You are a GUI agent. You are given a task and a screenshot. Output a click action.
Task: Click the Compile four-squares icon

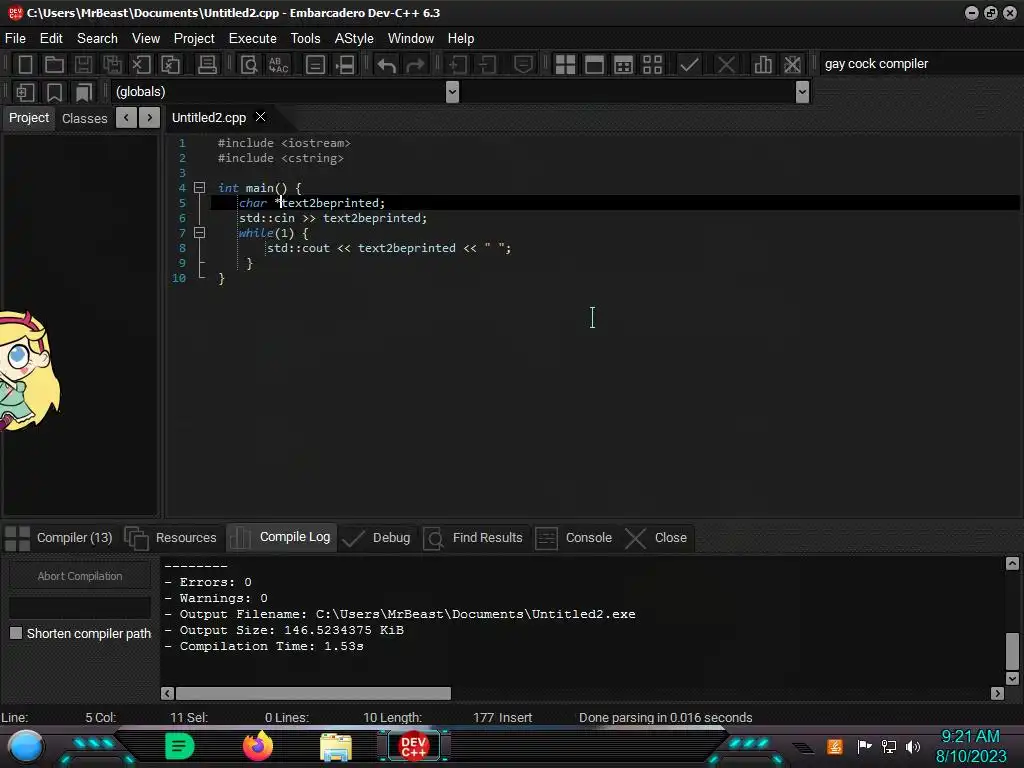point(565,64)
